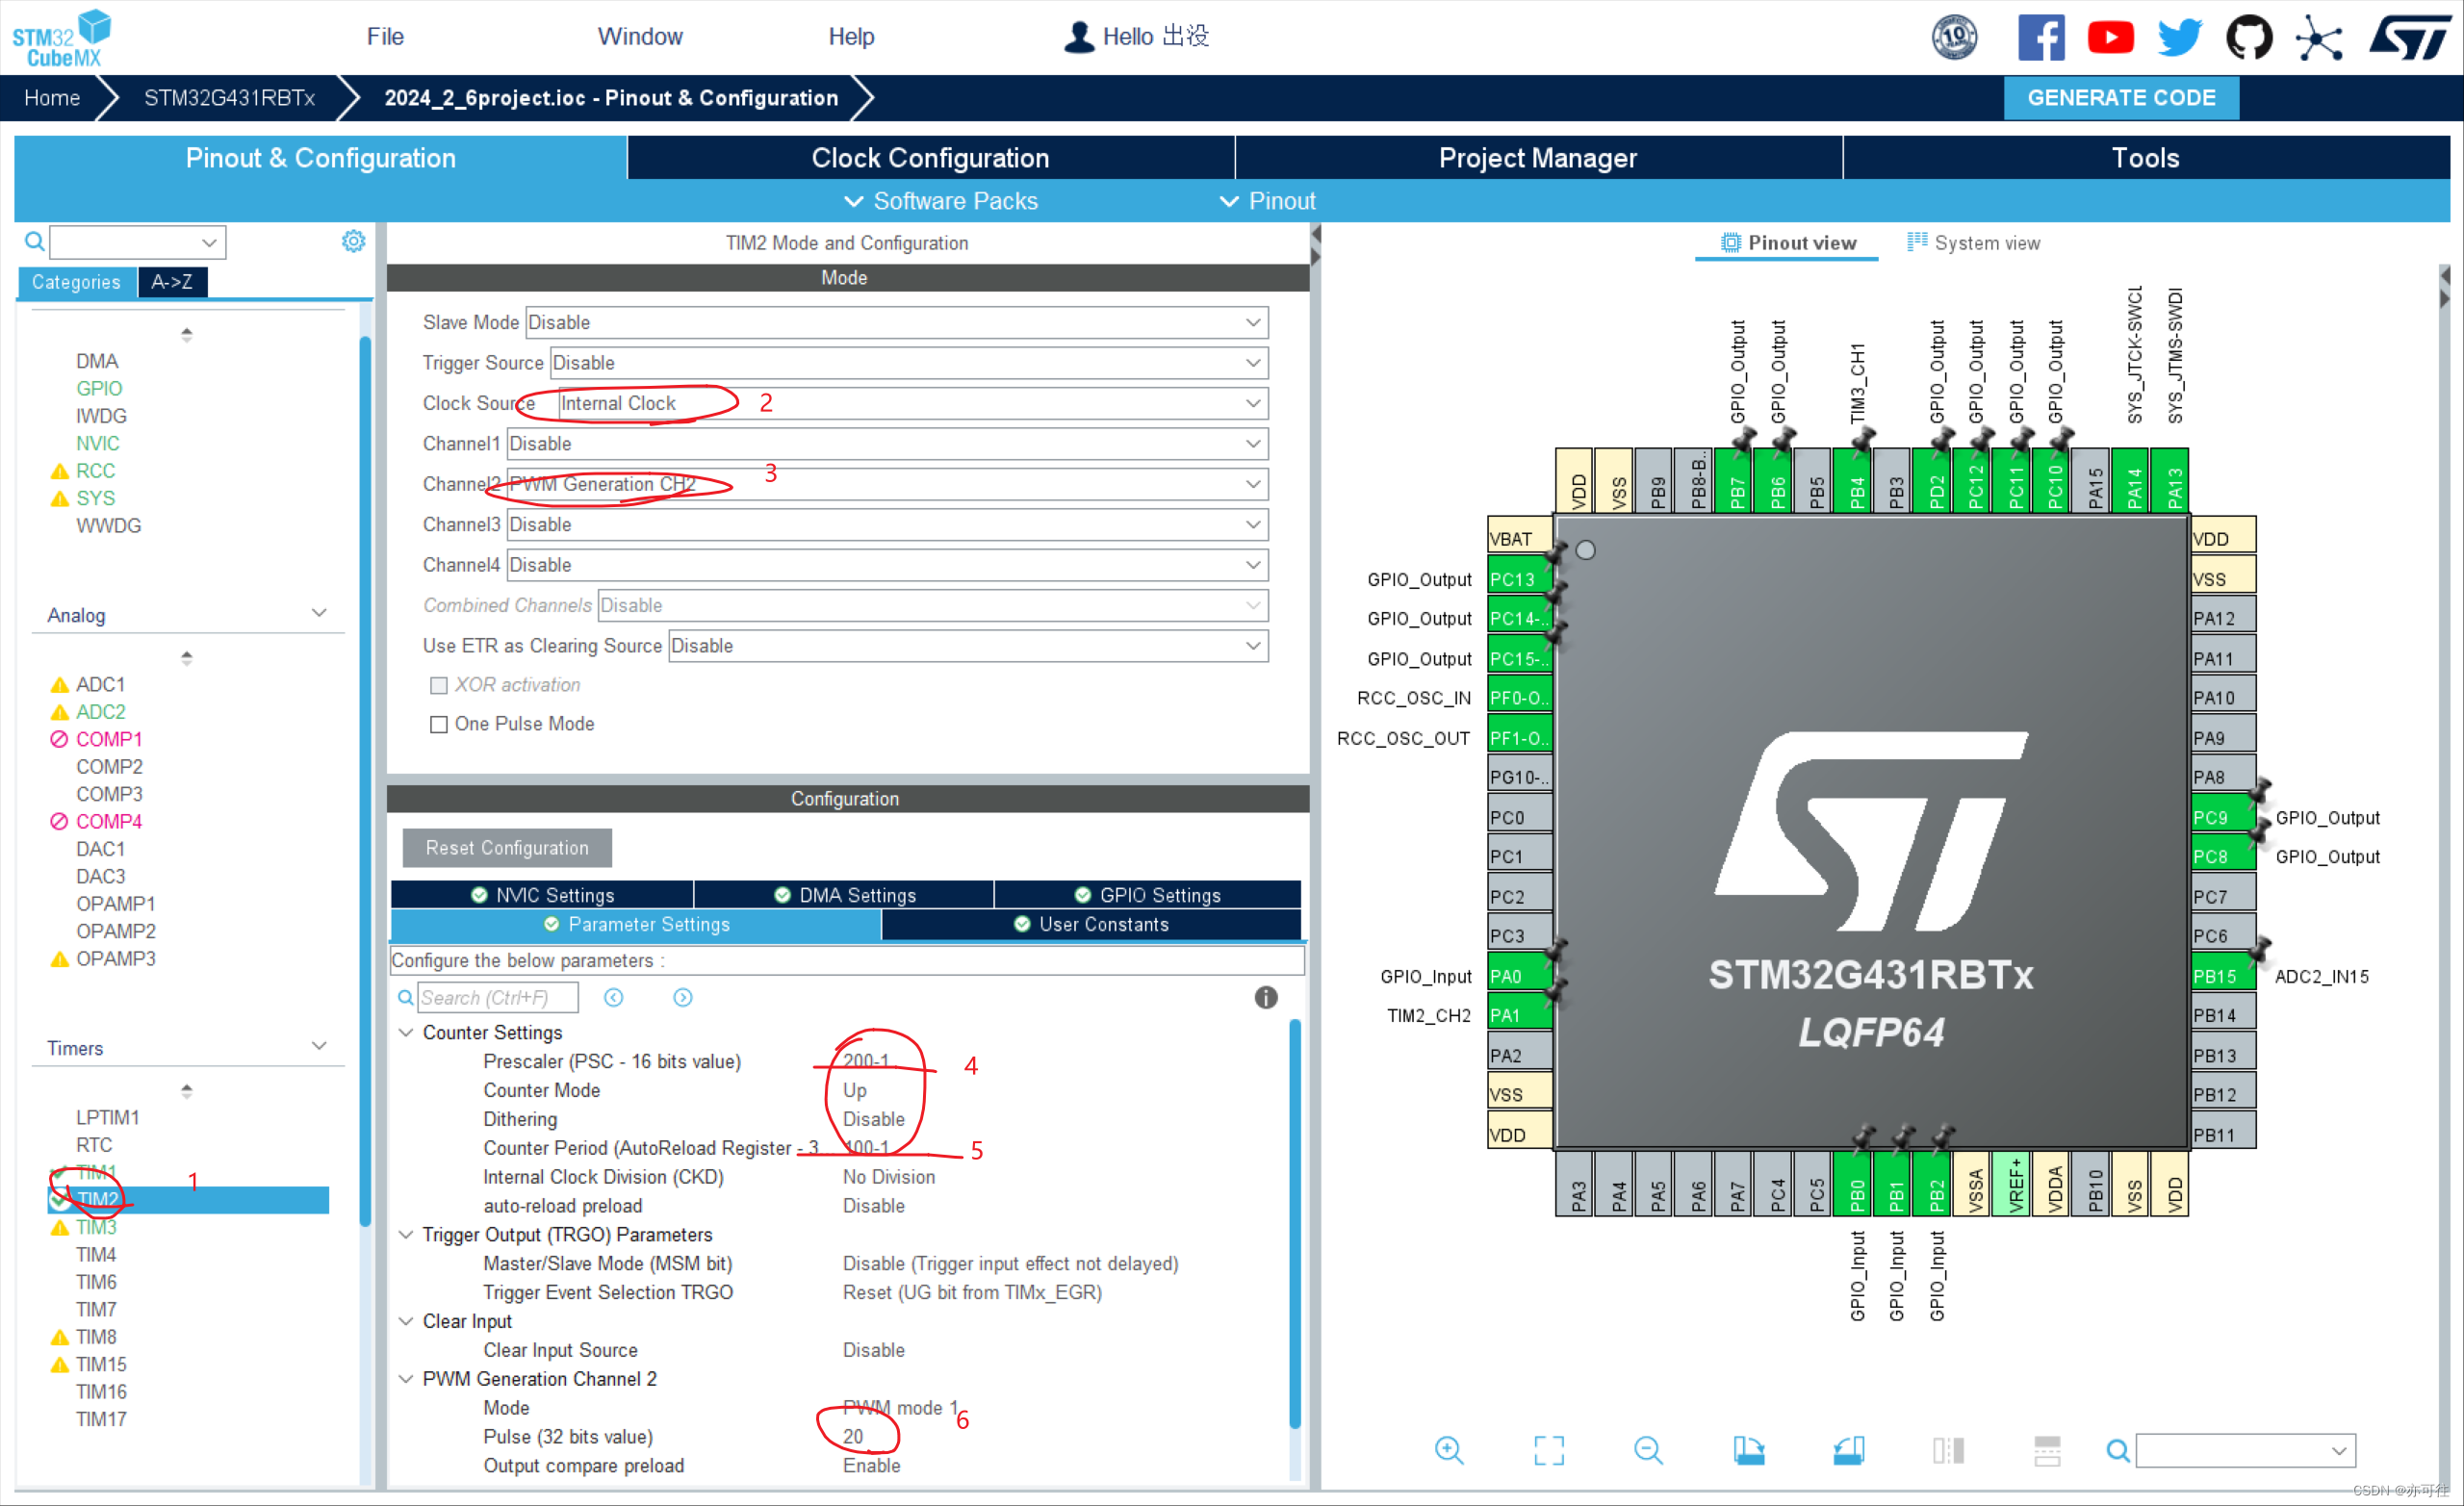Click the GENERATE CODE button
The width and height of the screenshot is (2464, 1506).
(x=2121, y=98)
